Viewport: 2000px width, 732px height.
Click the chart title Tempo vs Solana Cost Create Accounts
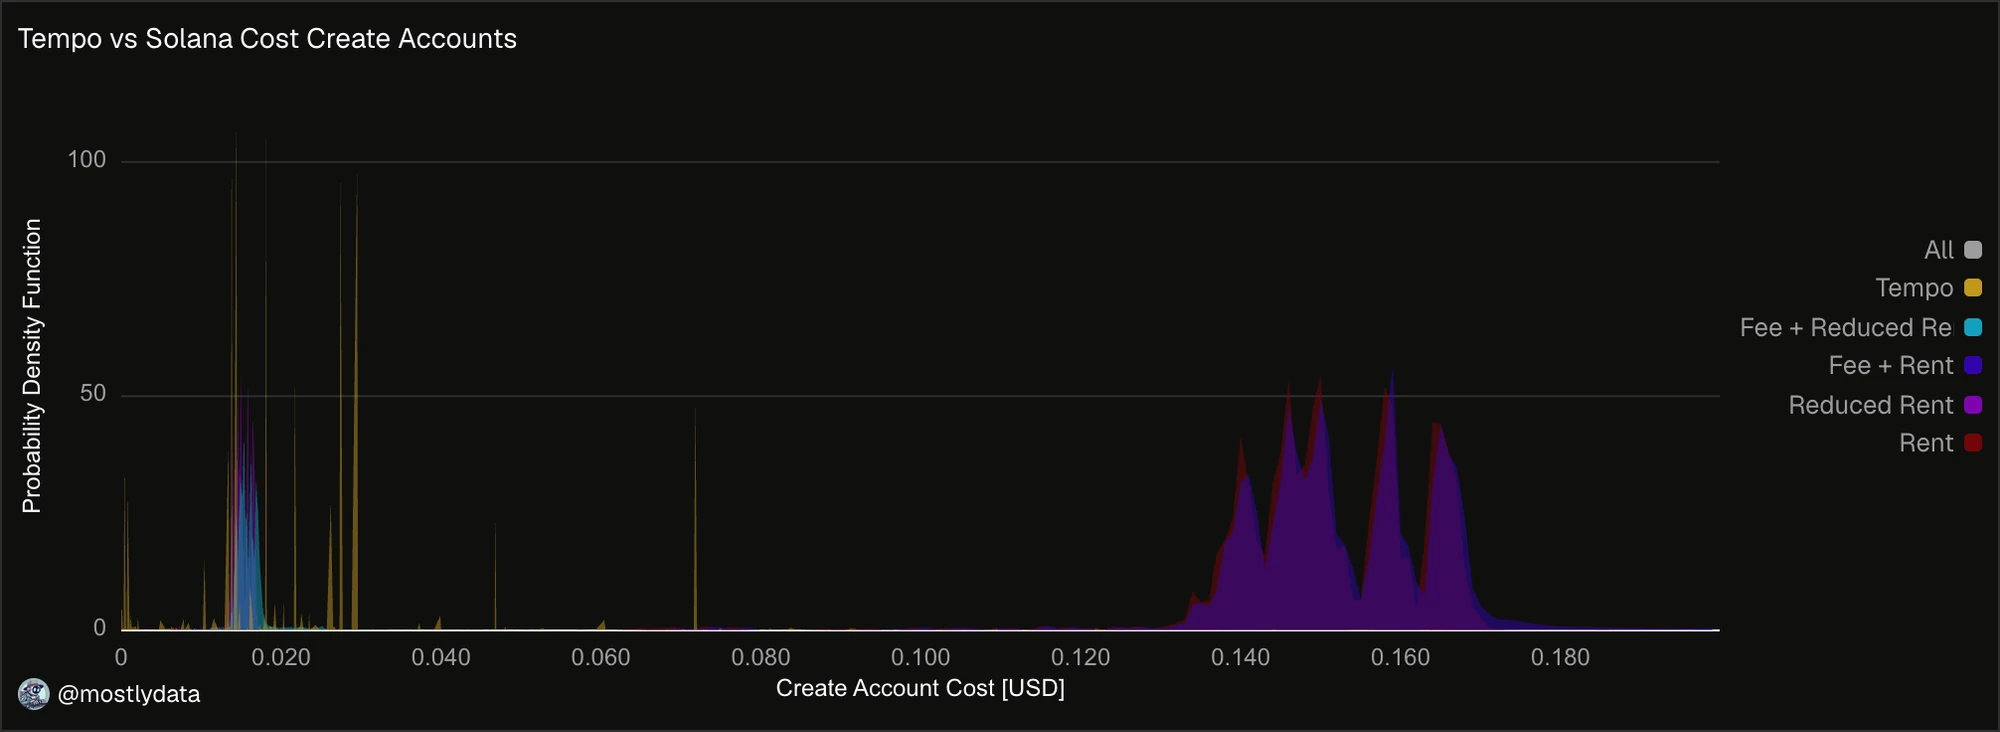267,39
